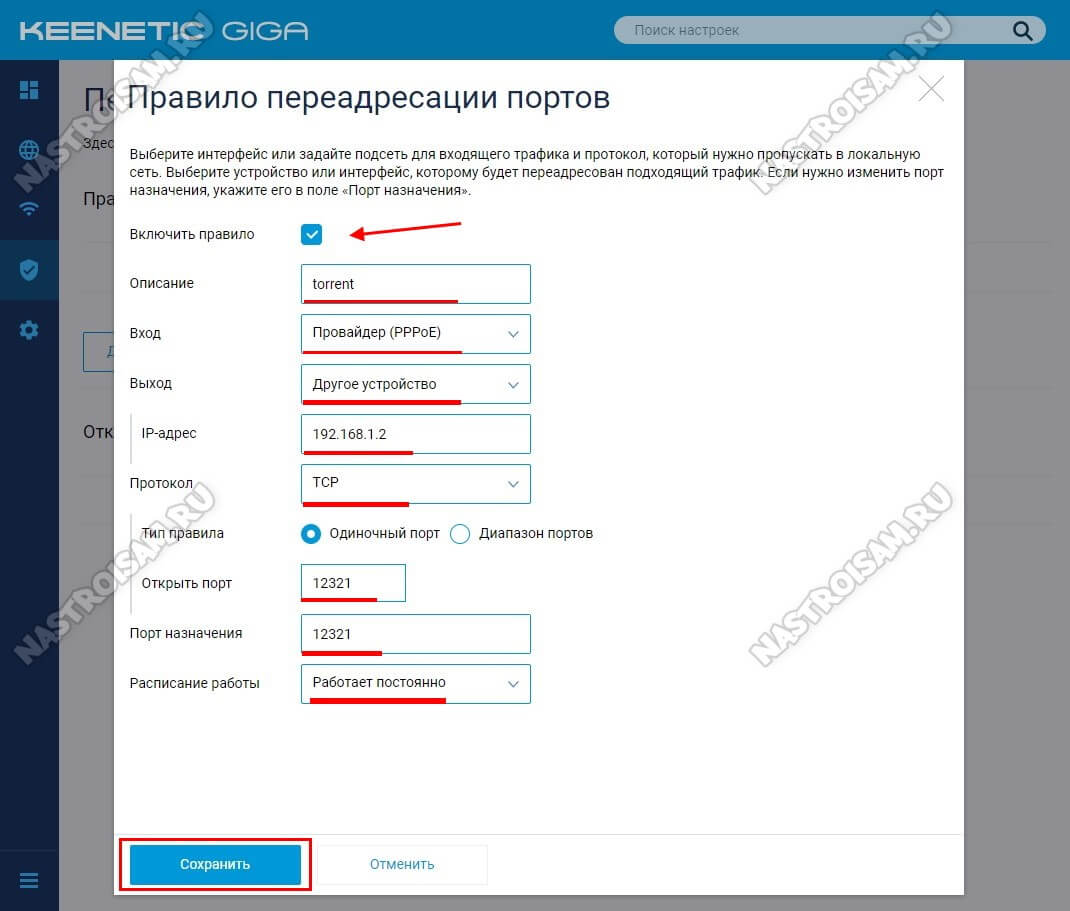Open the Wi-Fi networks sidebar icon
The height and width of the screenshot is (911, 1070).
coord(29,209)
